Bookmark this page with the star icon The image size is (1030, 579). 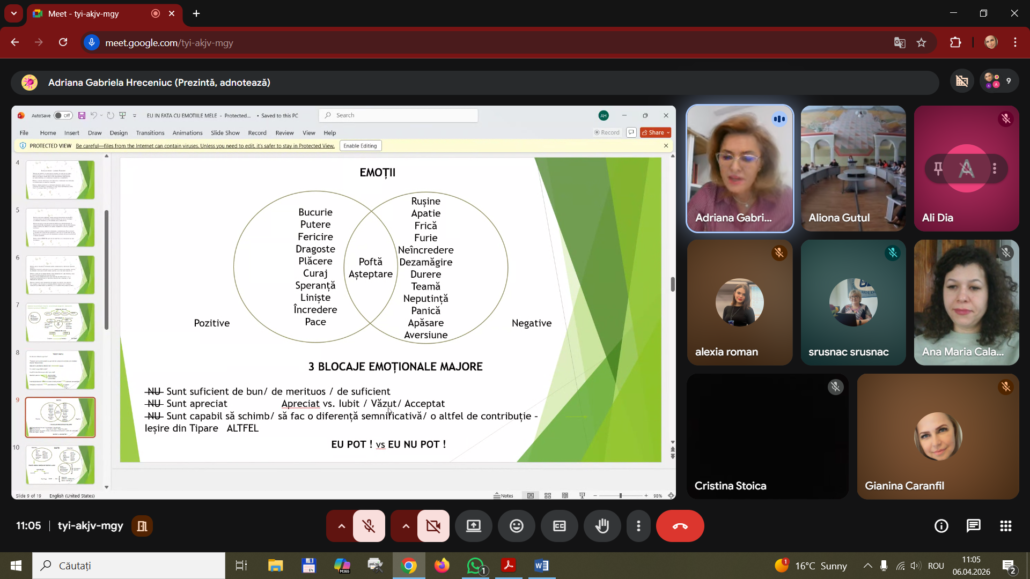pos(922,43)
